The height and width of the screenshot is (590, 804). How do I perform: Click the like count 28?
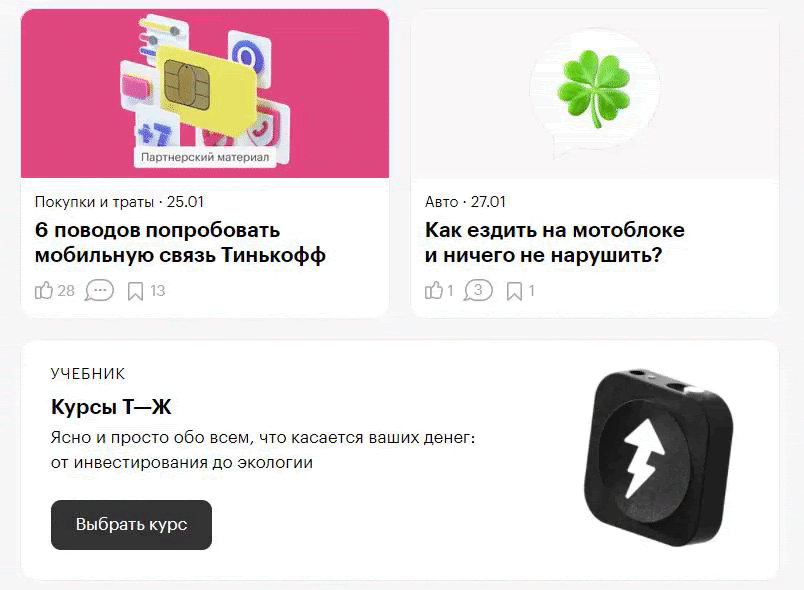coord(66,291)
